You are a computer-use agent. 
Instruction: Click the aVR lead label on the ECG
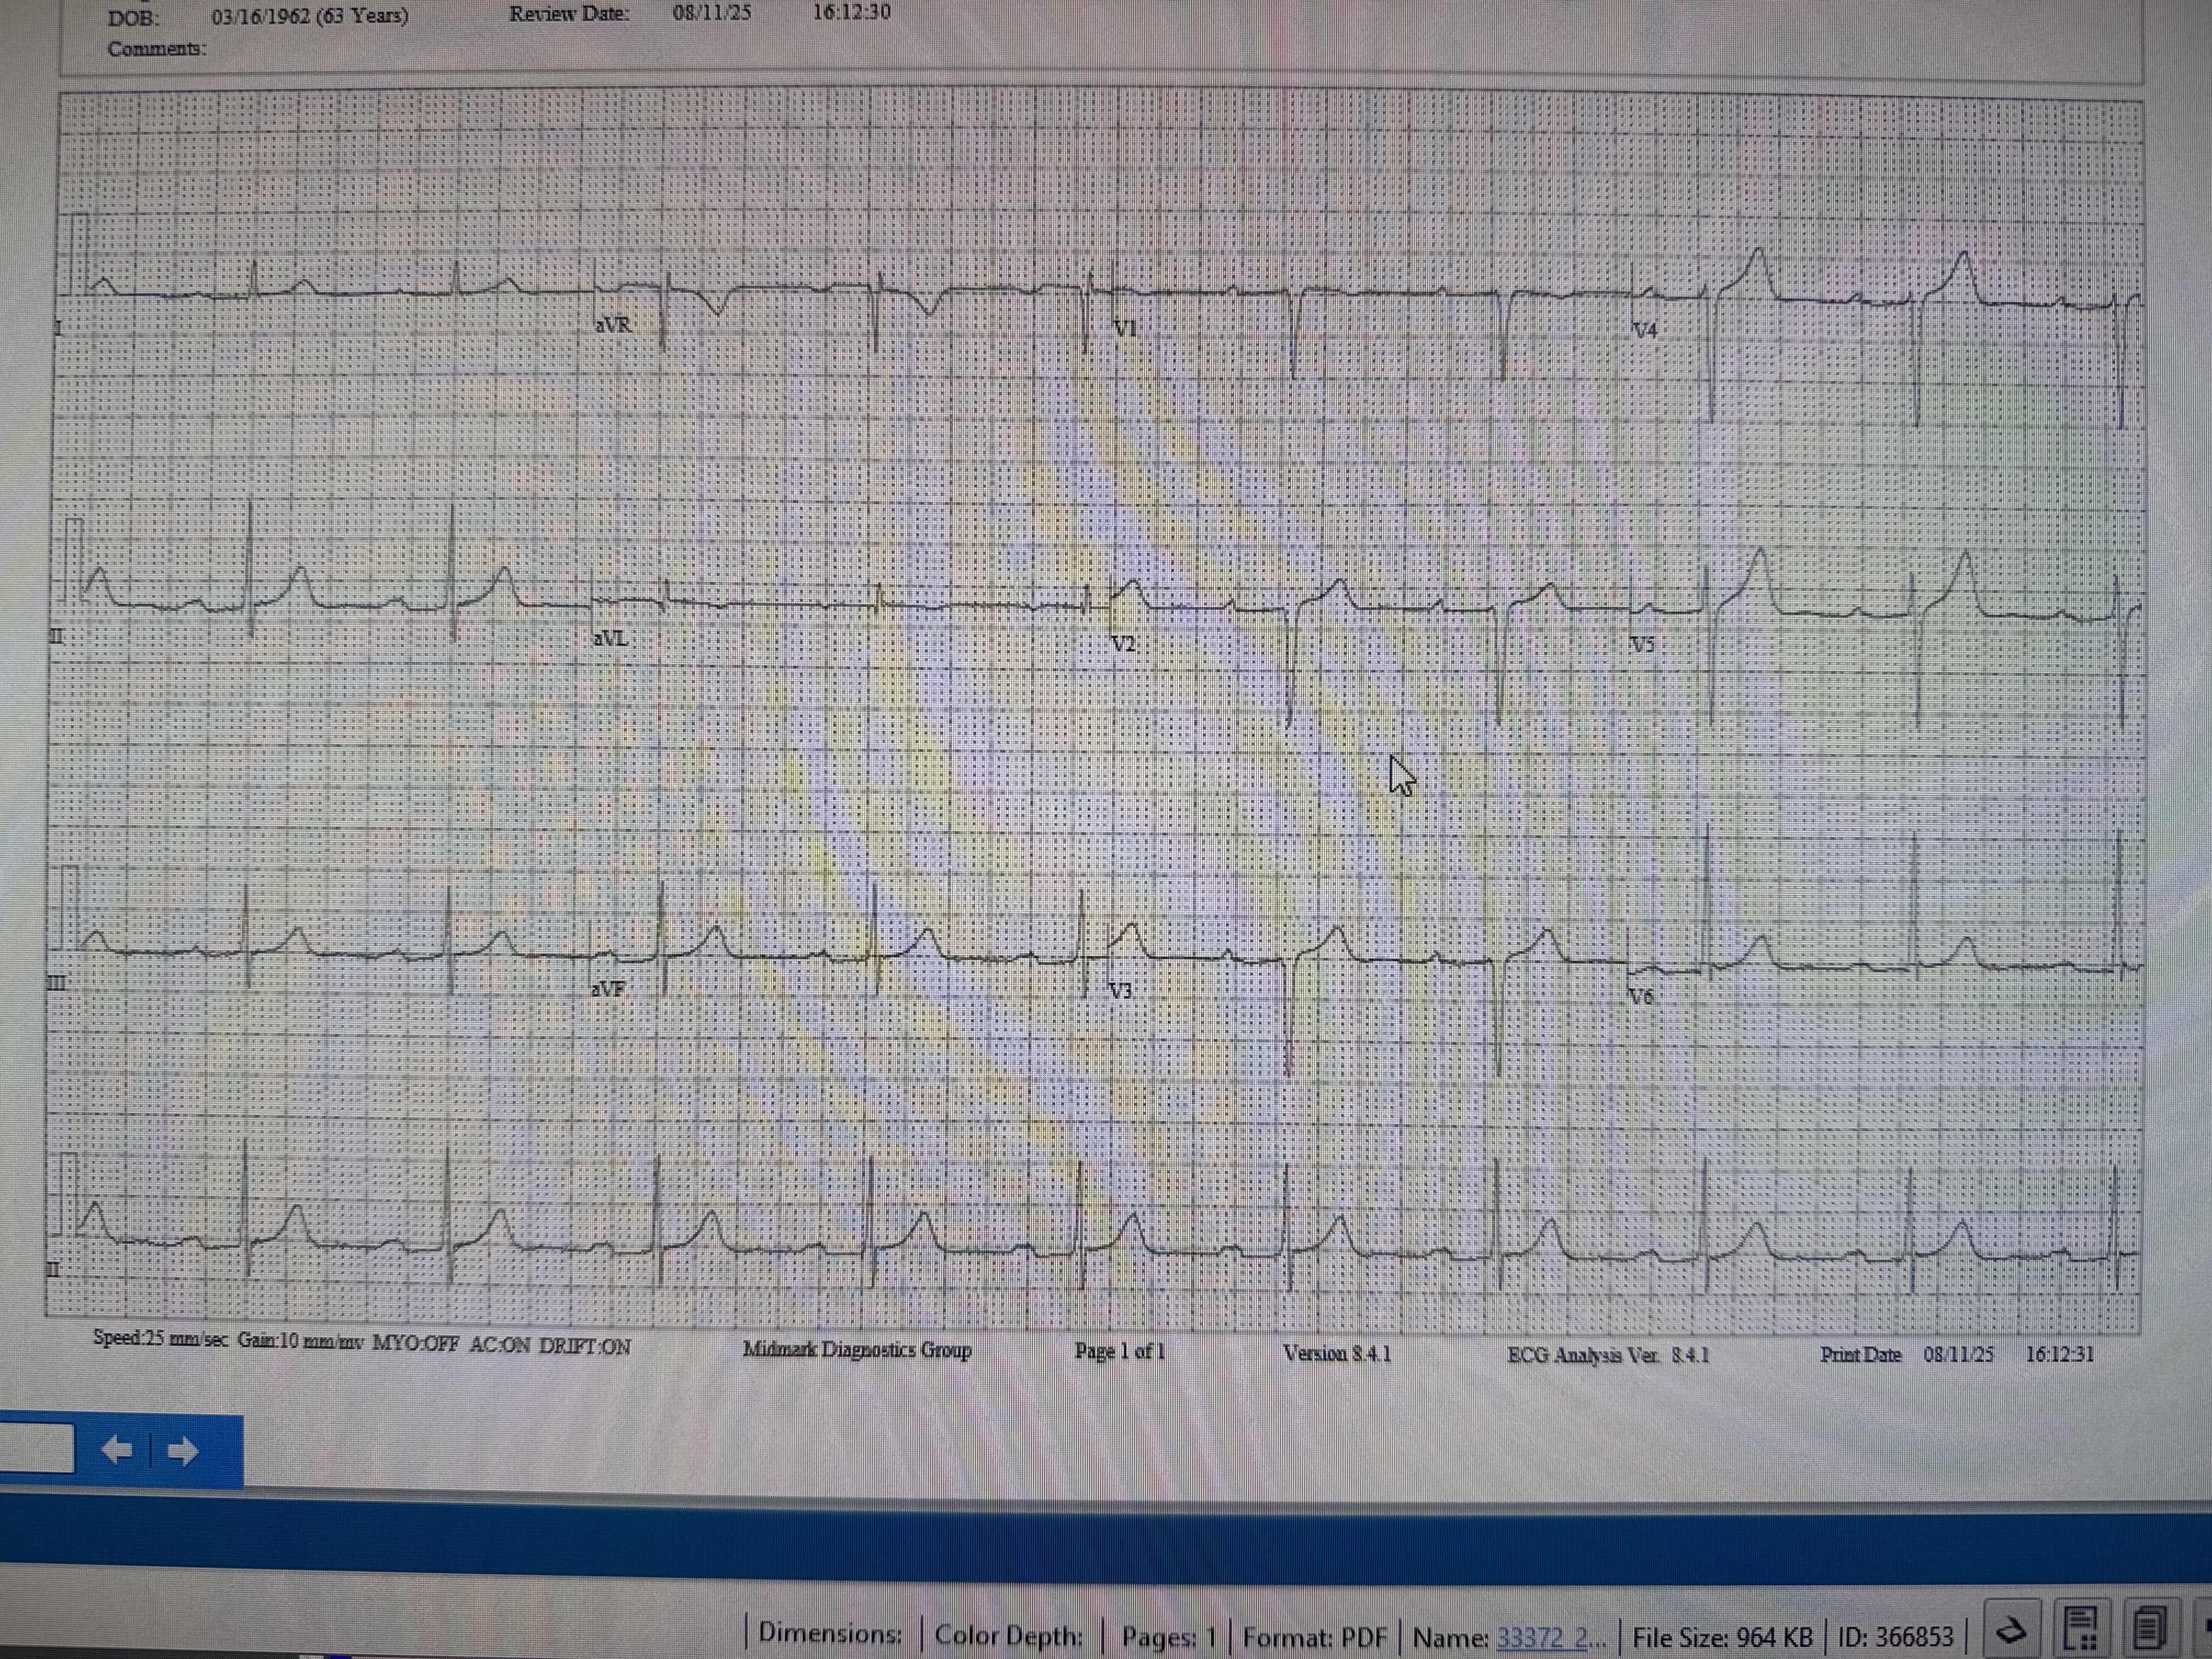coord(613,325)
